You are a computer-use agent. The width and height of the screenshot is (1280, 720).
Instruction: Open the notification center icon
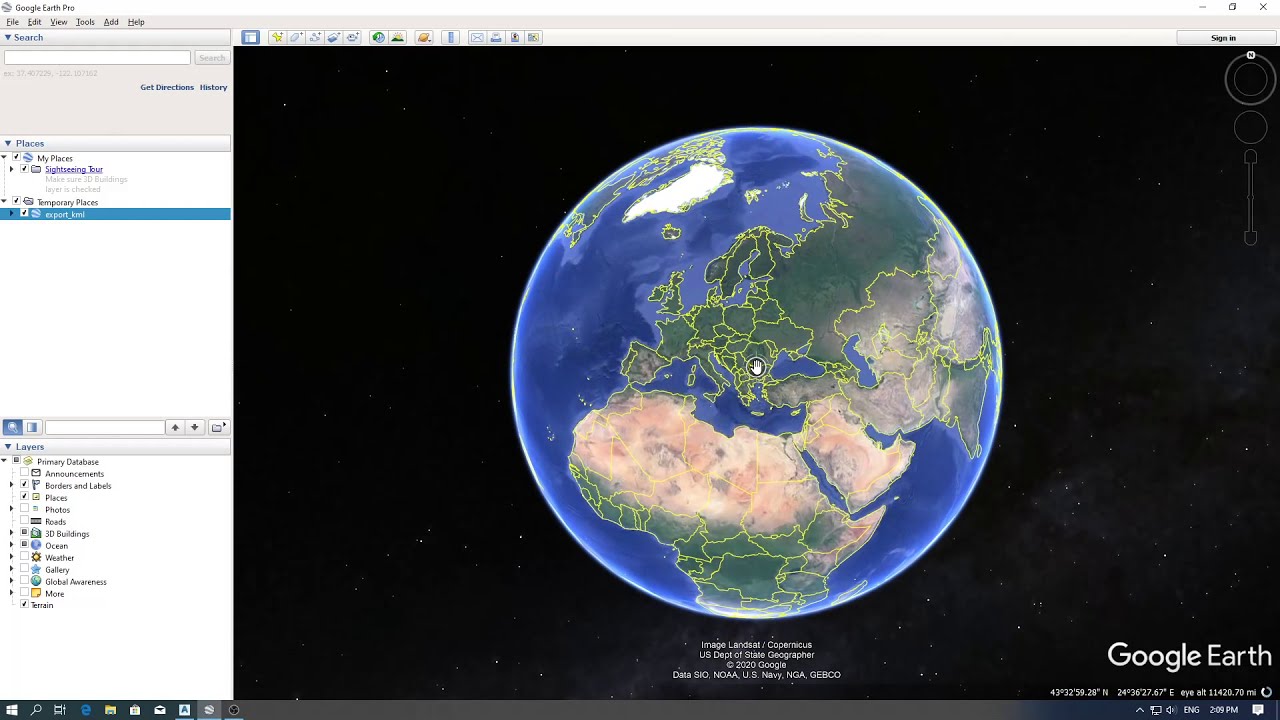pyautogui.click(x=1258, y=710)
